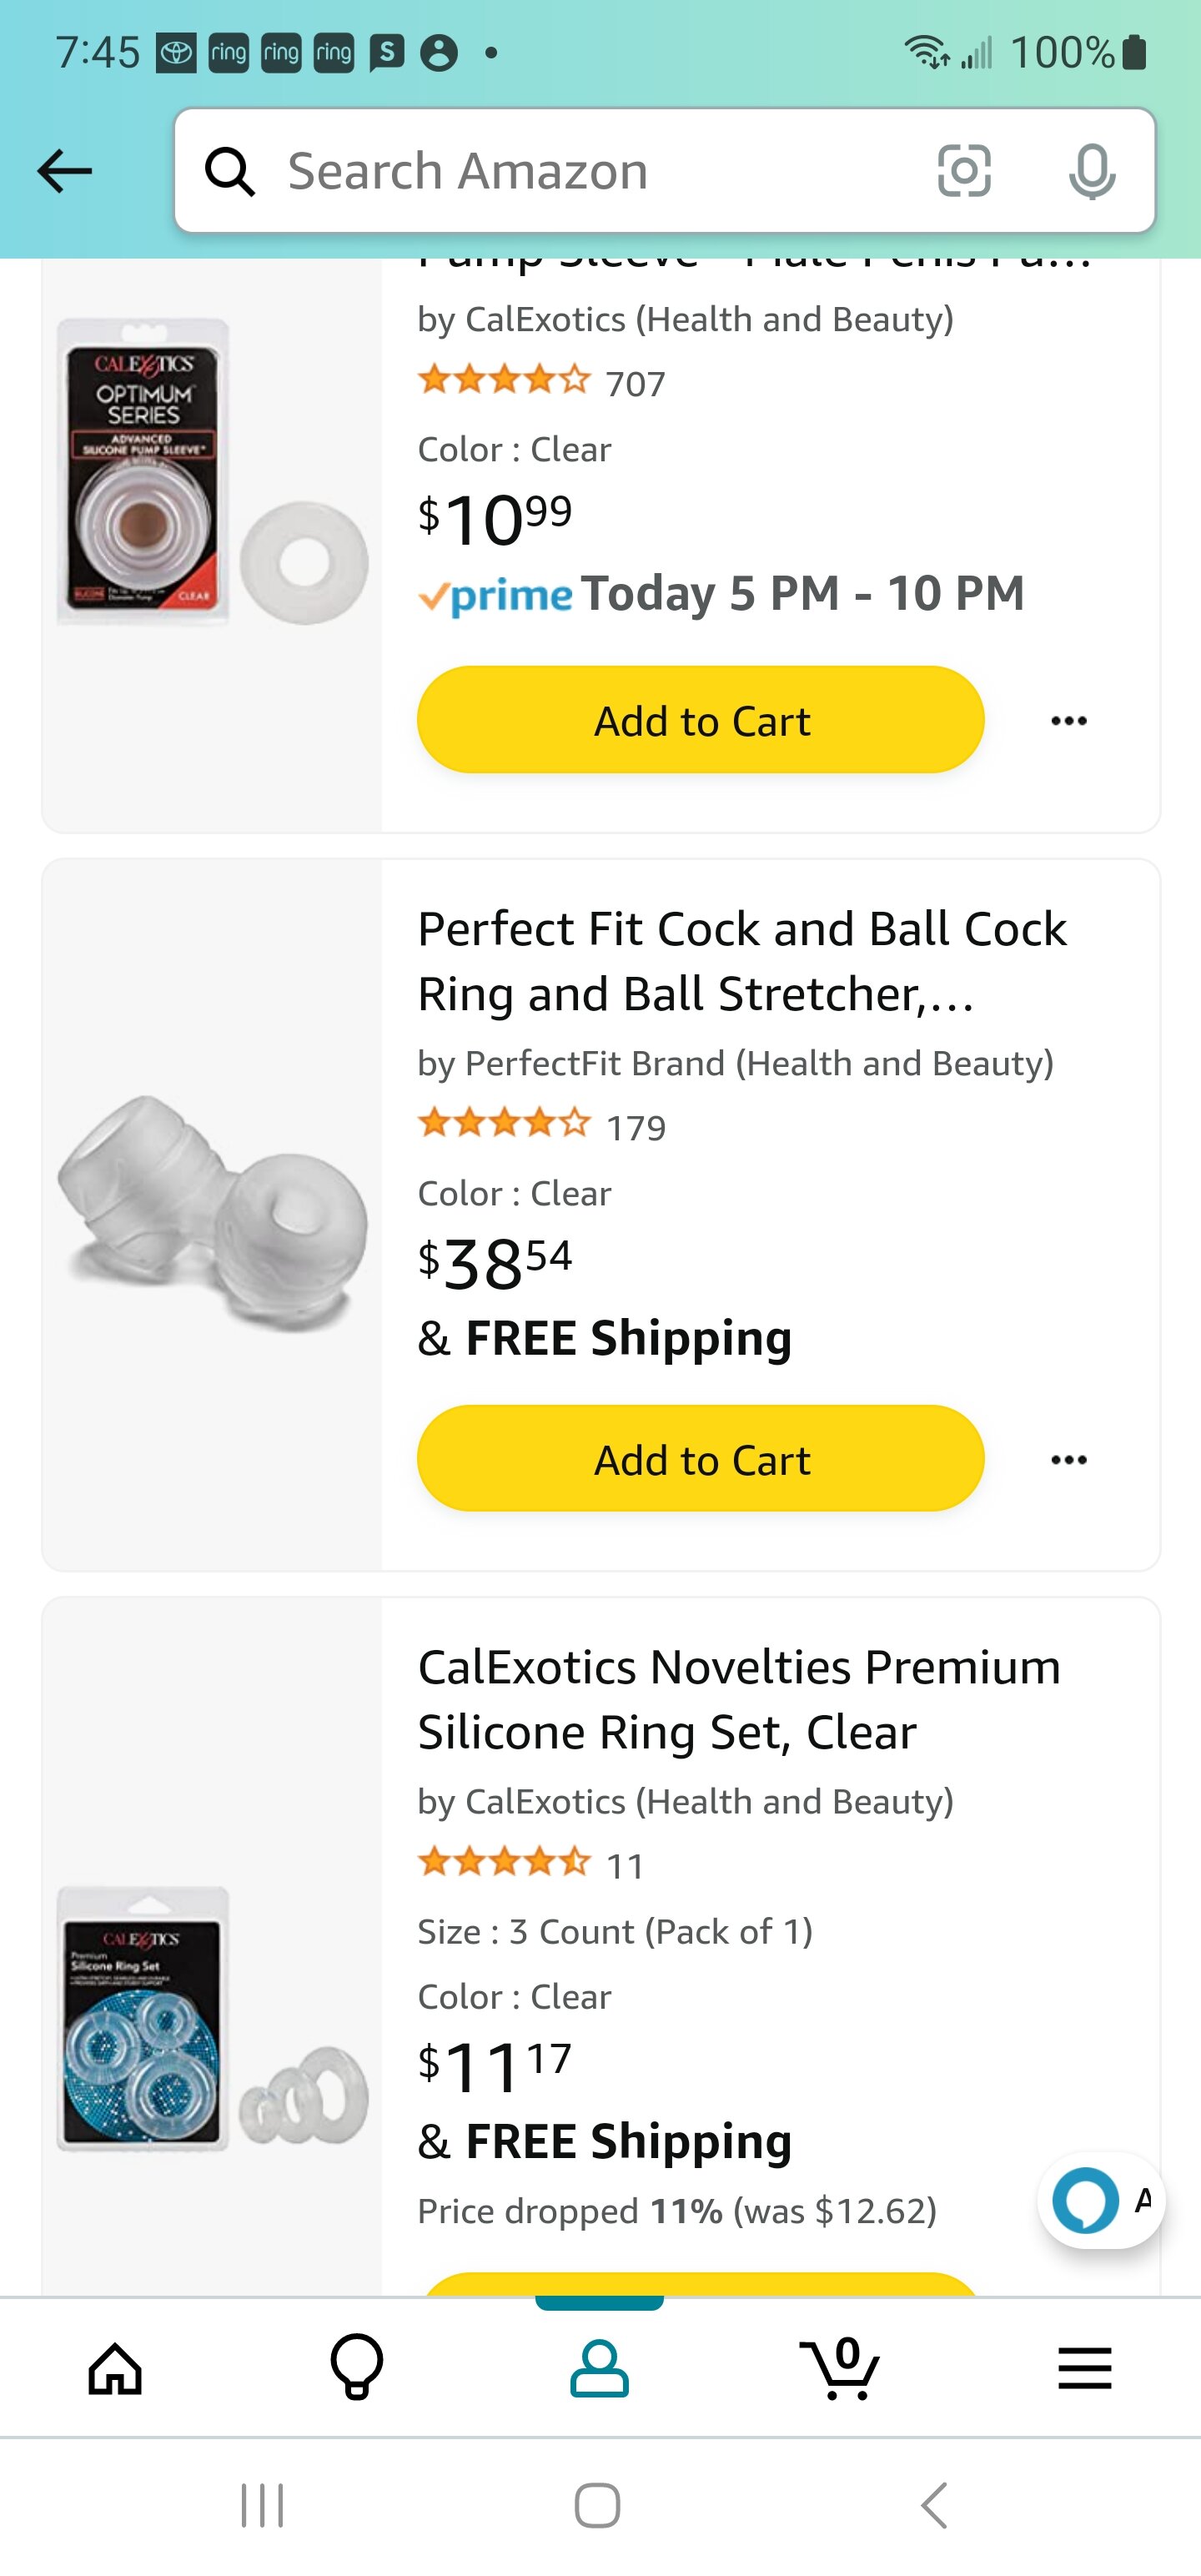
Task: Open more options for the $10.99 item
Action: [x=1069, y=720]
